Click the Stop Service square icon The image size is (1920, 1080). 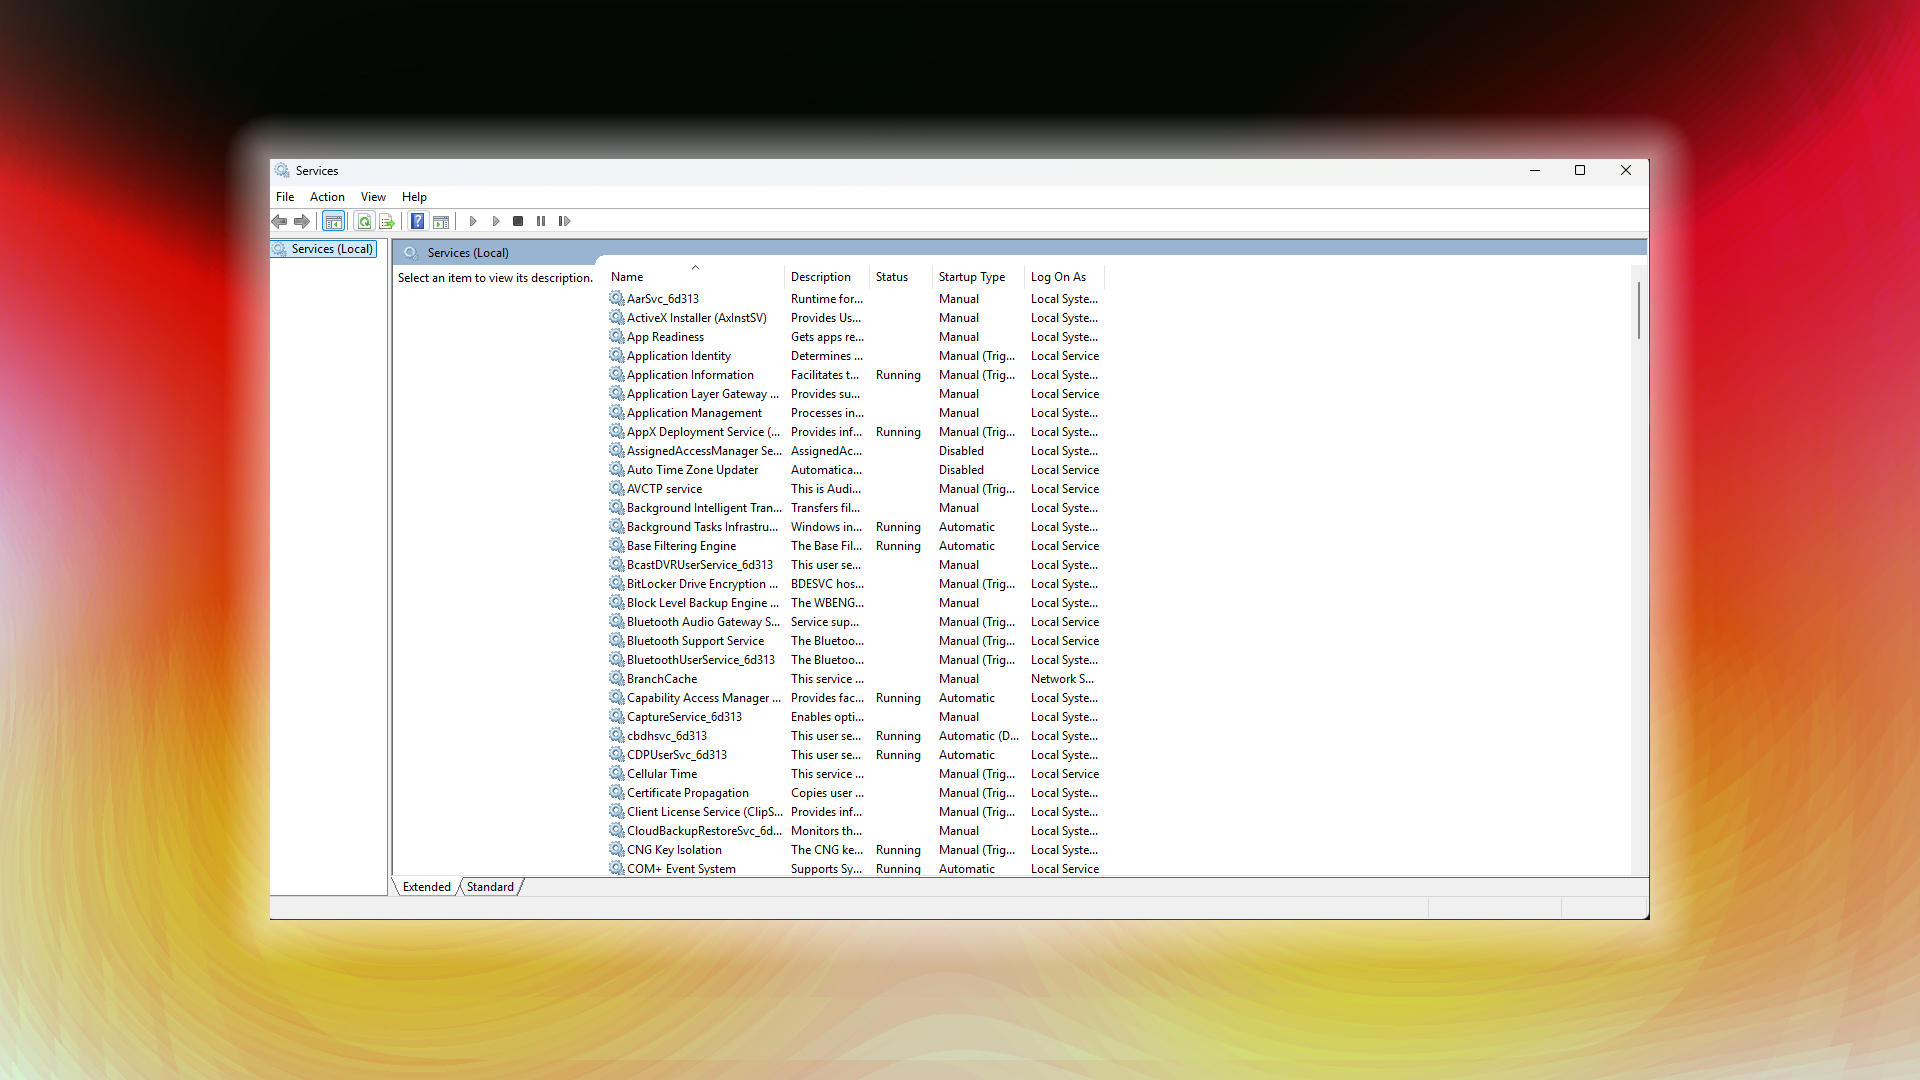point(518,221)
